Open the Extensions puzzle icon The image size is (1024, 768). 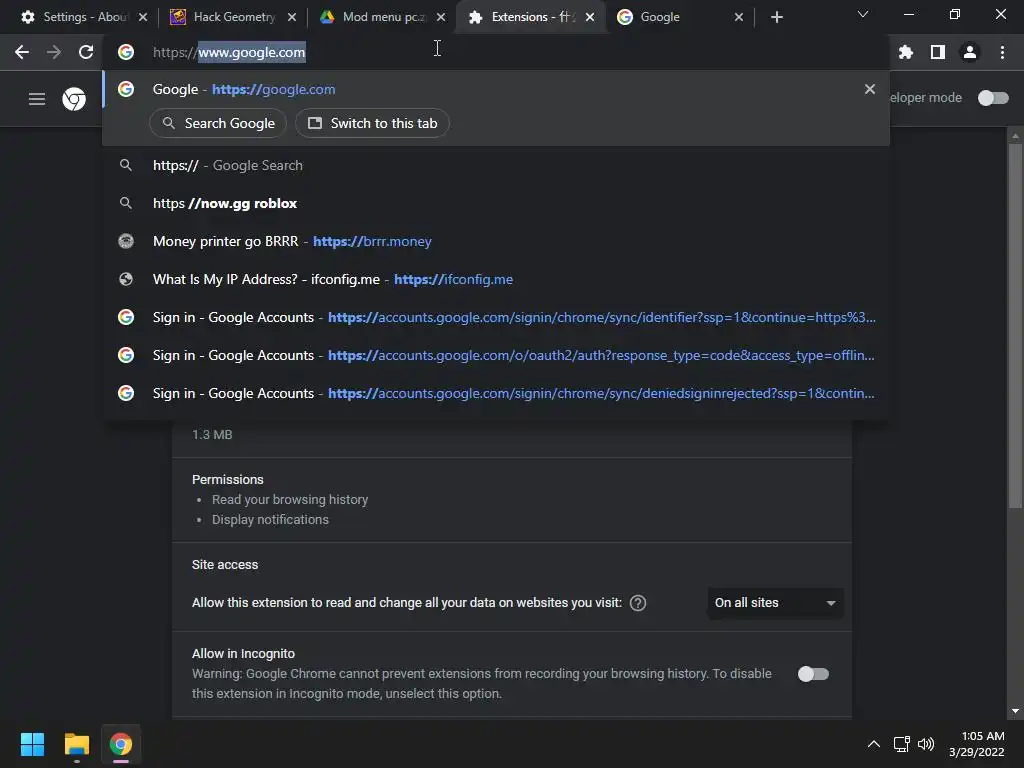pyautogui.click(x=906, y=52)
